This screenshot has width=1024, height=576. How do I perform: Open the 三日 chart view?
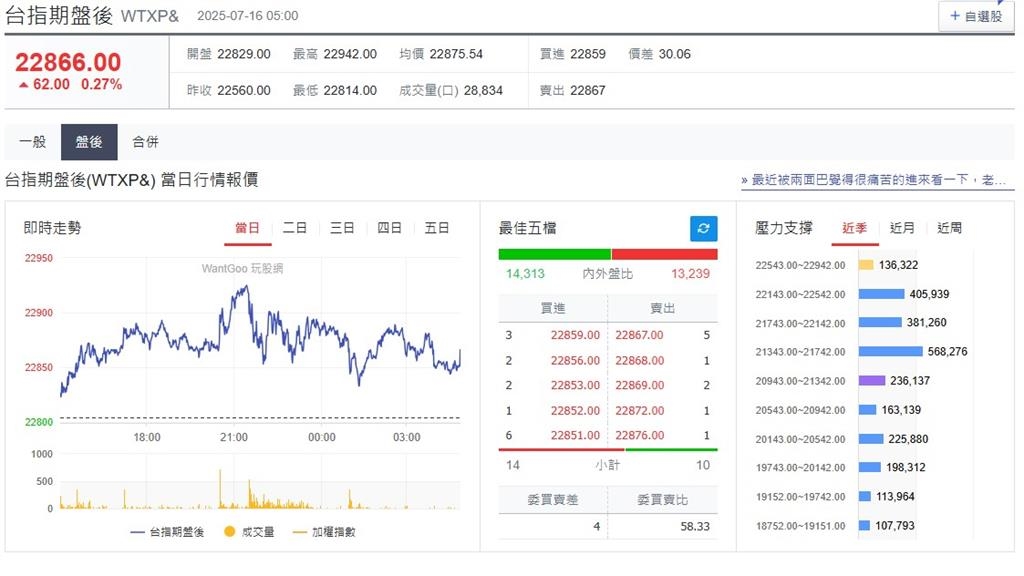(x=342, y=227)
